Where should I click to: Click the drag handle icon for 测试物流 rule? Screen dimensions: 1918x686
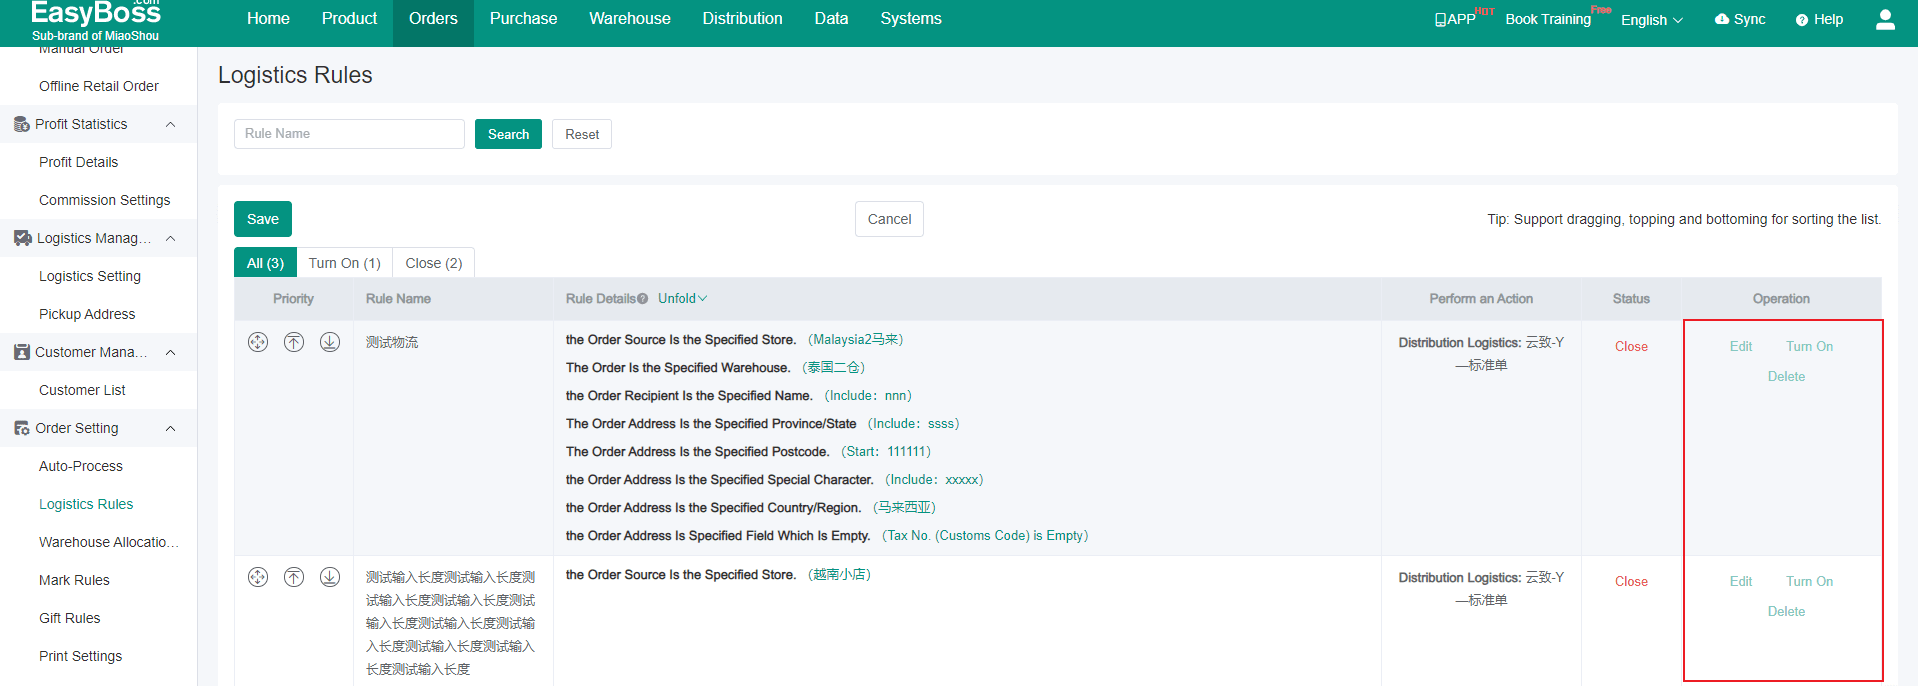(258, 342)
